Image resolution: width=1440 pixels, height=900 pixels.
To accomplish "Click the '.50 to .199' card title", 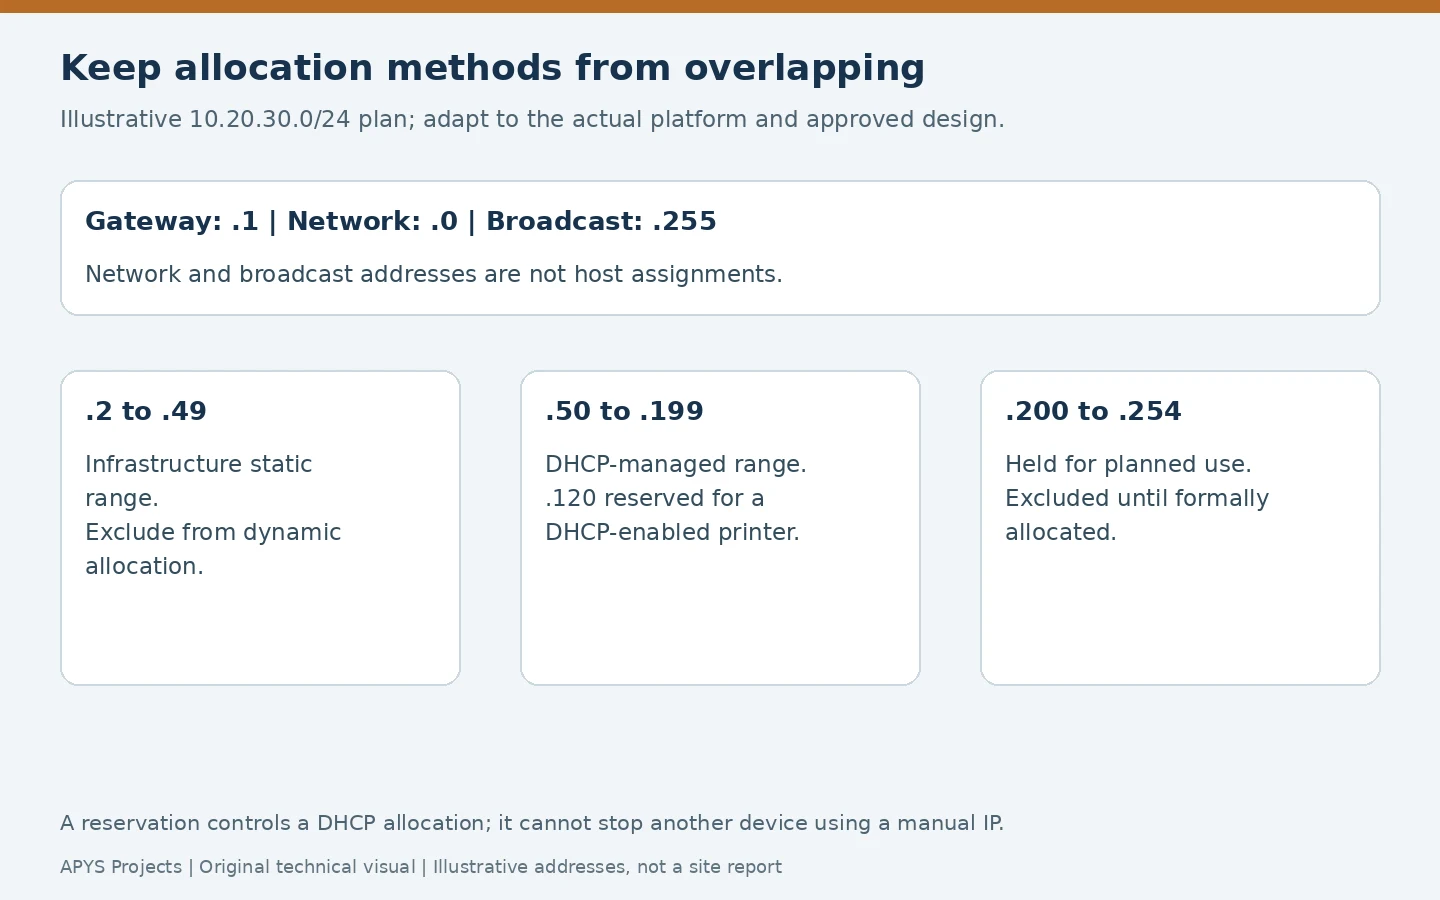I will 624,412.
